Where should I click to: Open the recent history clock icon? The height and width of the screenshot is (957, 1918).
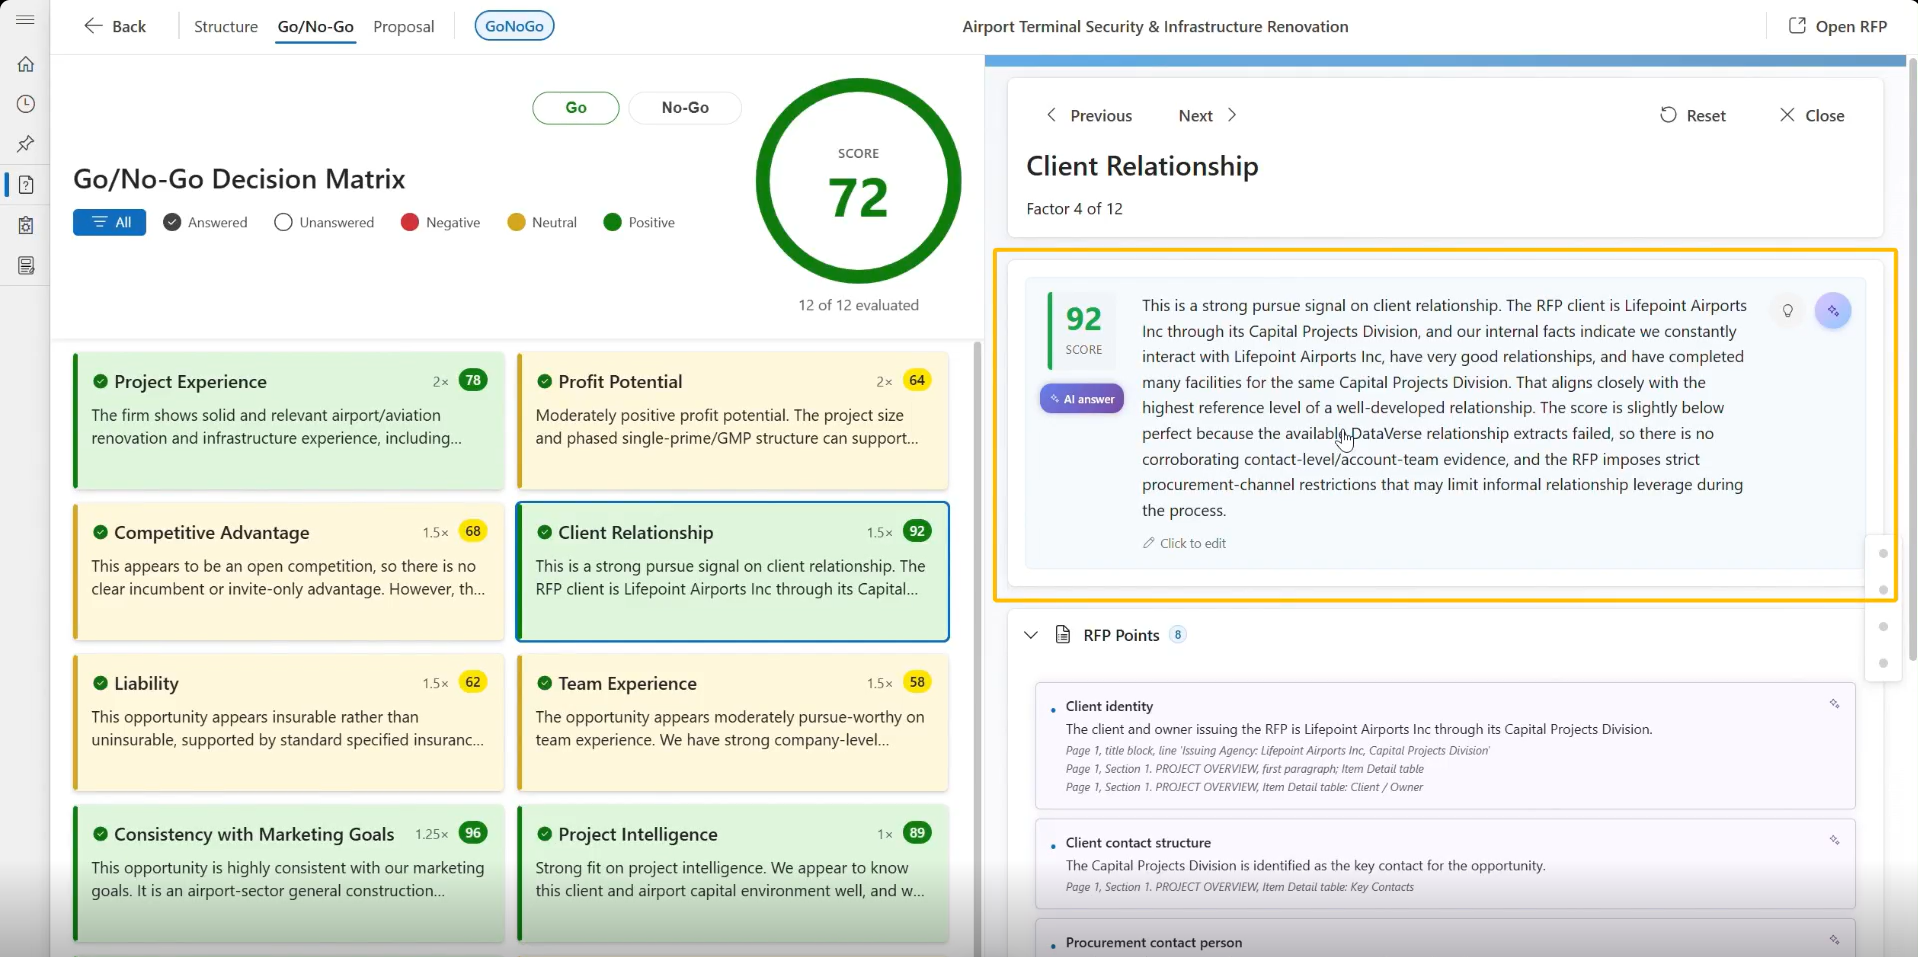coord(26,104)
